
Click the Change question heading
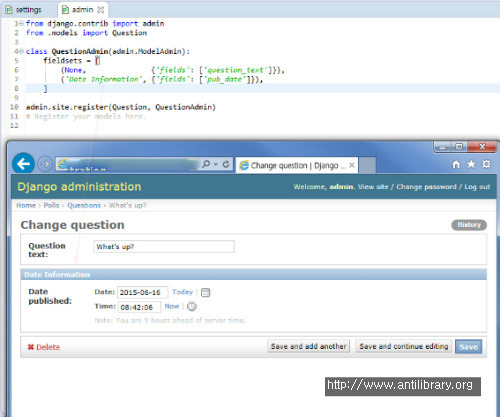(x=73, y=225)
